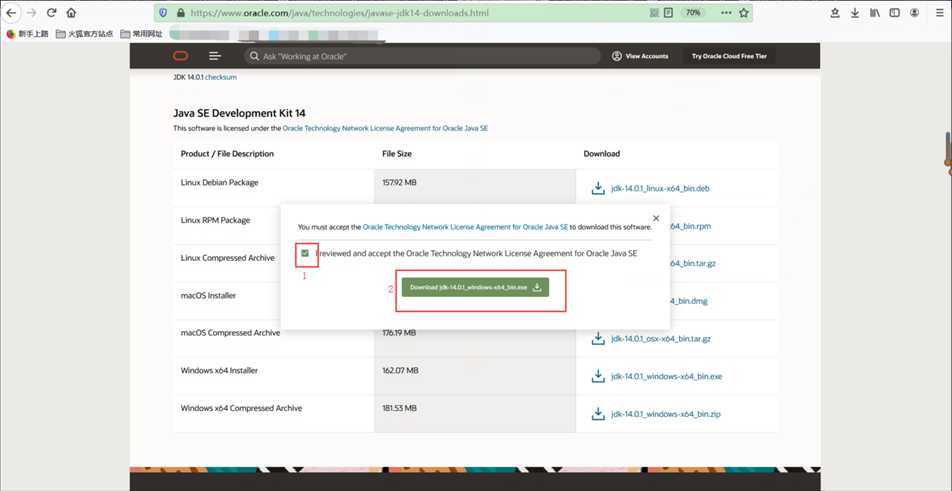The width and height of the screenshot is (952, 491).
Task: Click download icon beside osx-x64_bin.tar.gz
Action: 598,339
